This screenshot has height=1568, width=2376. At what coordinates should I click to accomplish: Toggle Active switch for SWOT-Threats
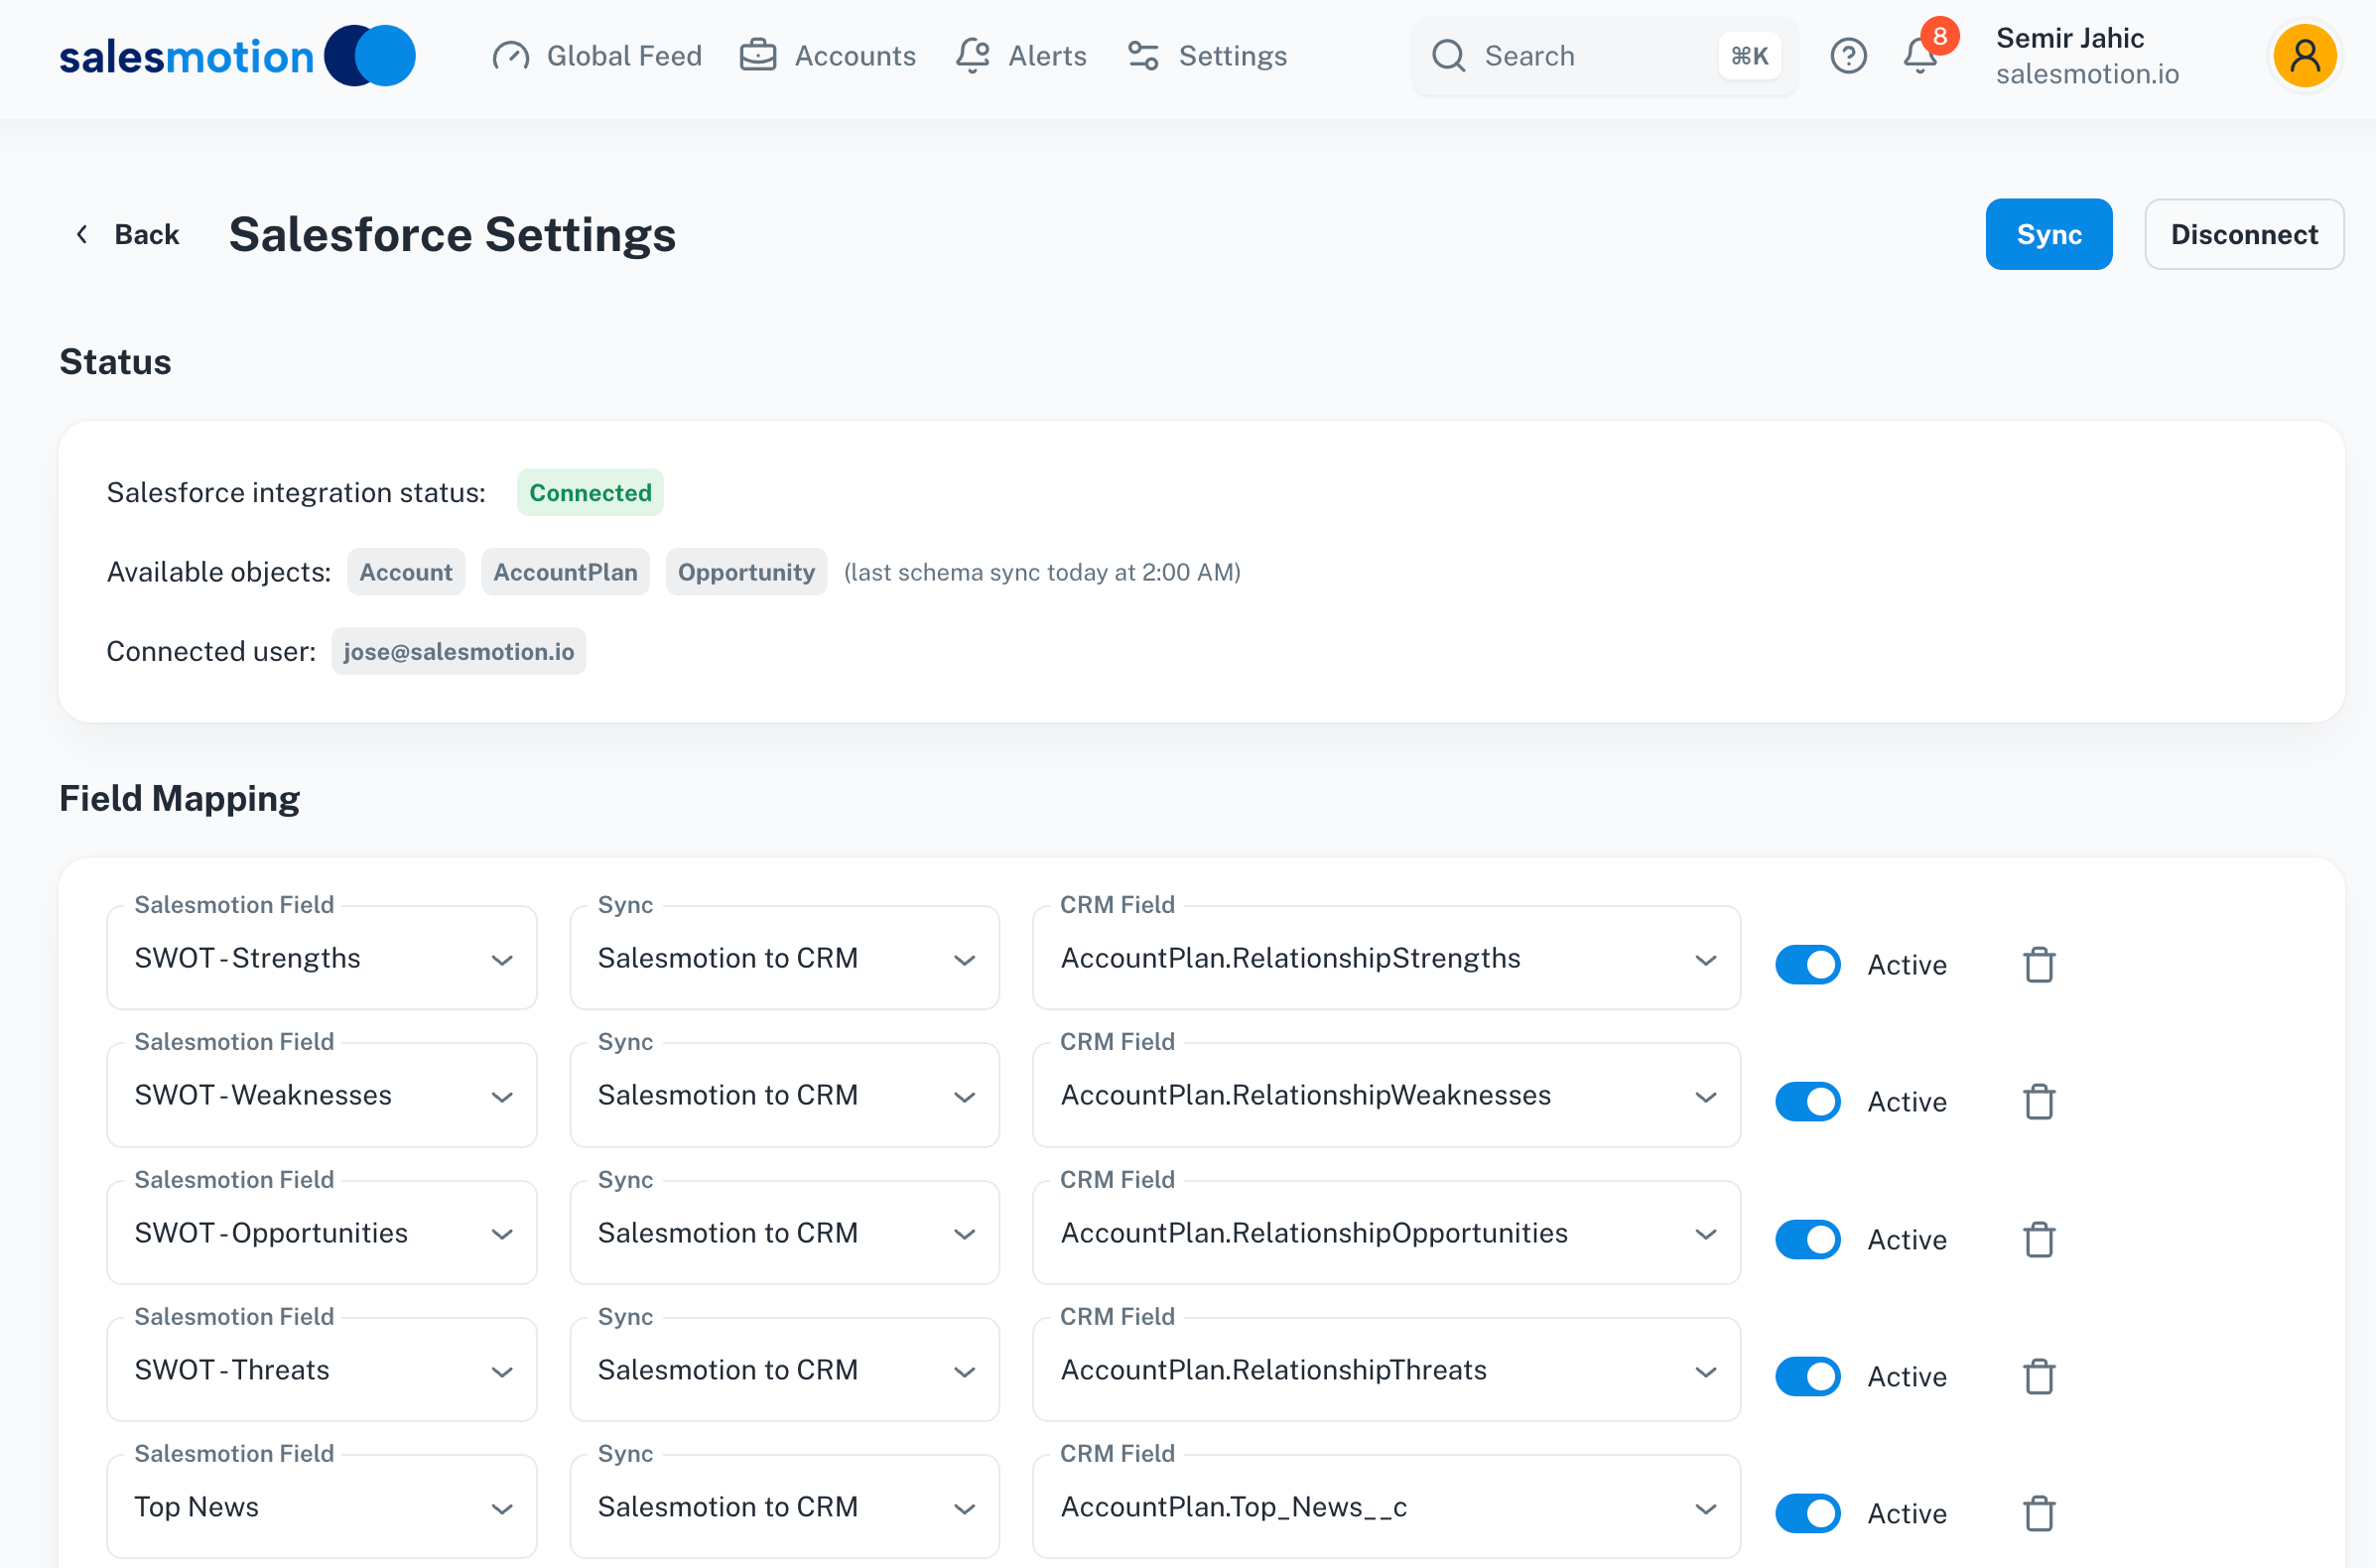[x=1808, y=1377]
